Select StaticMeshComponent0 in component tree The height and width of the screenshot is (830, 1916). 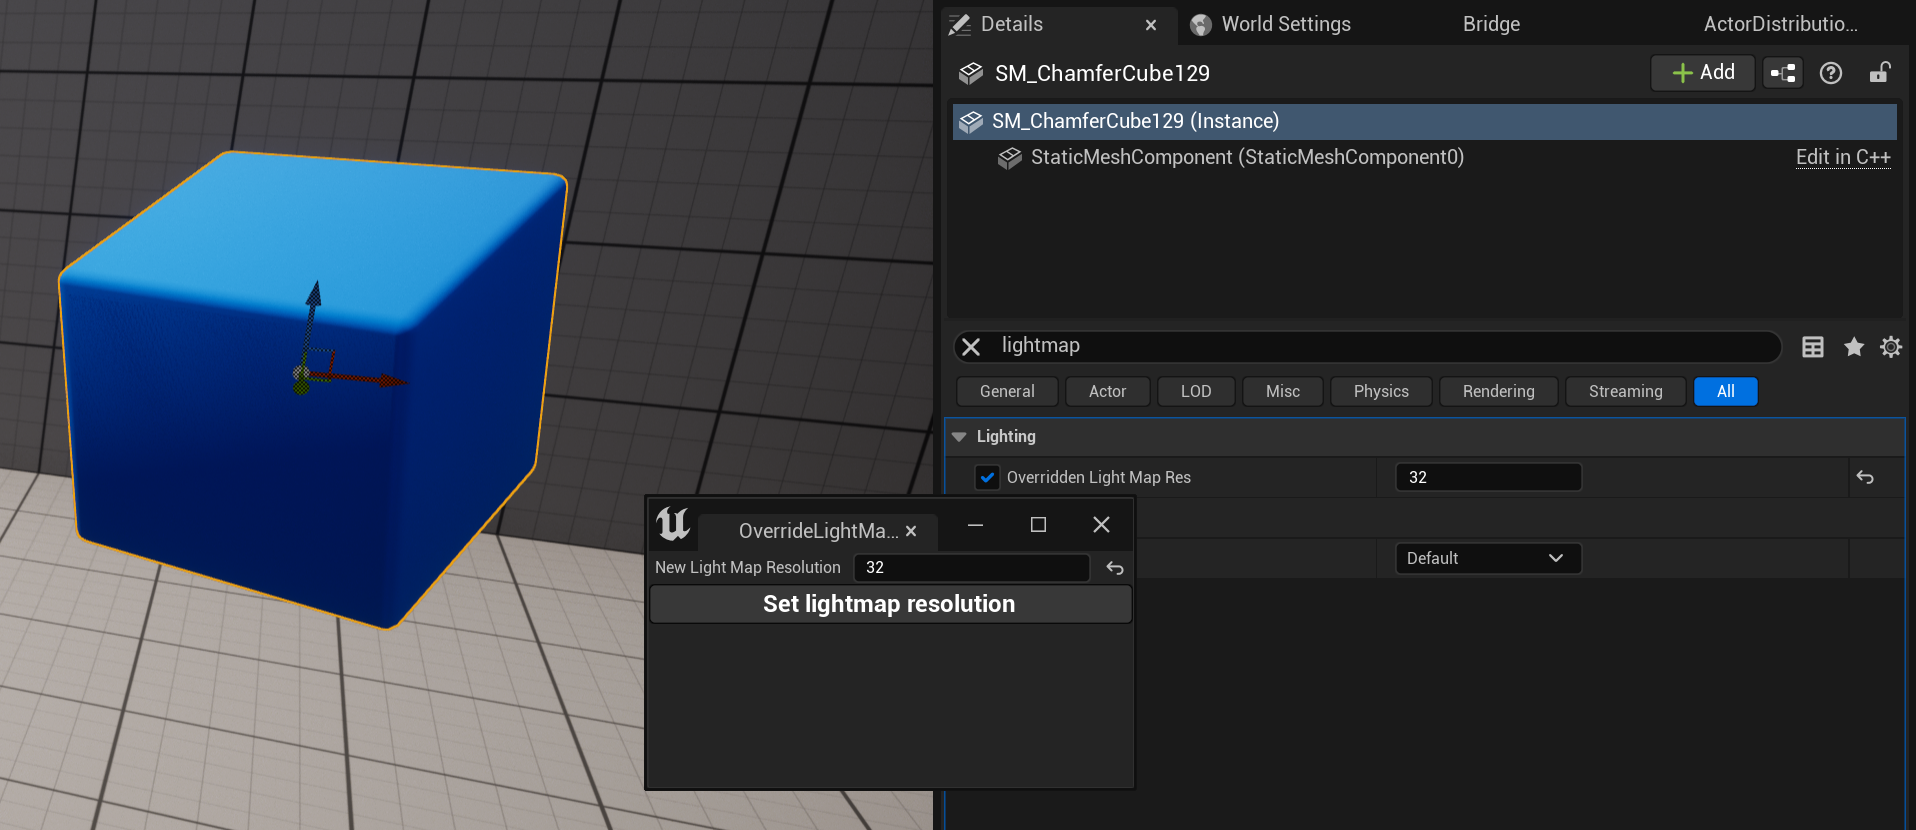point(1247,157)
